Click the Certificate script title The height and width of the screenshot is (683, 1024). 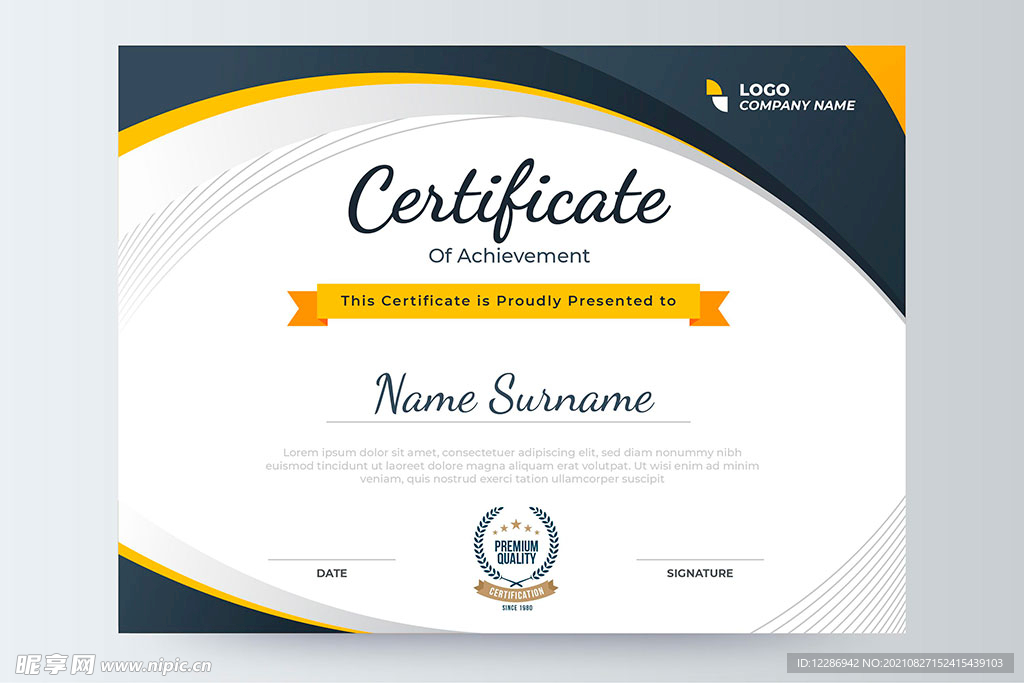tap(509, 199)
